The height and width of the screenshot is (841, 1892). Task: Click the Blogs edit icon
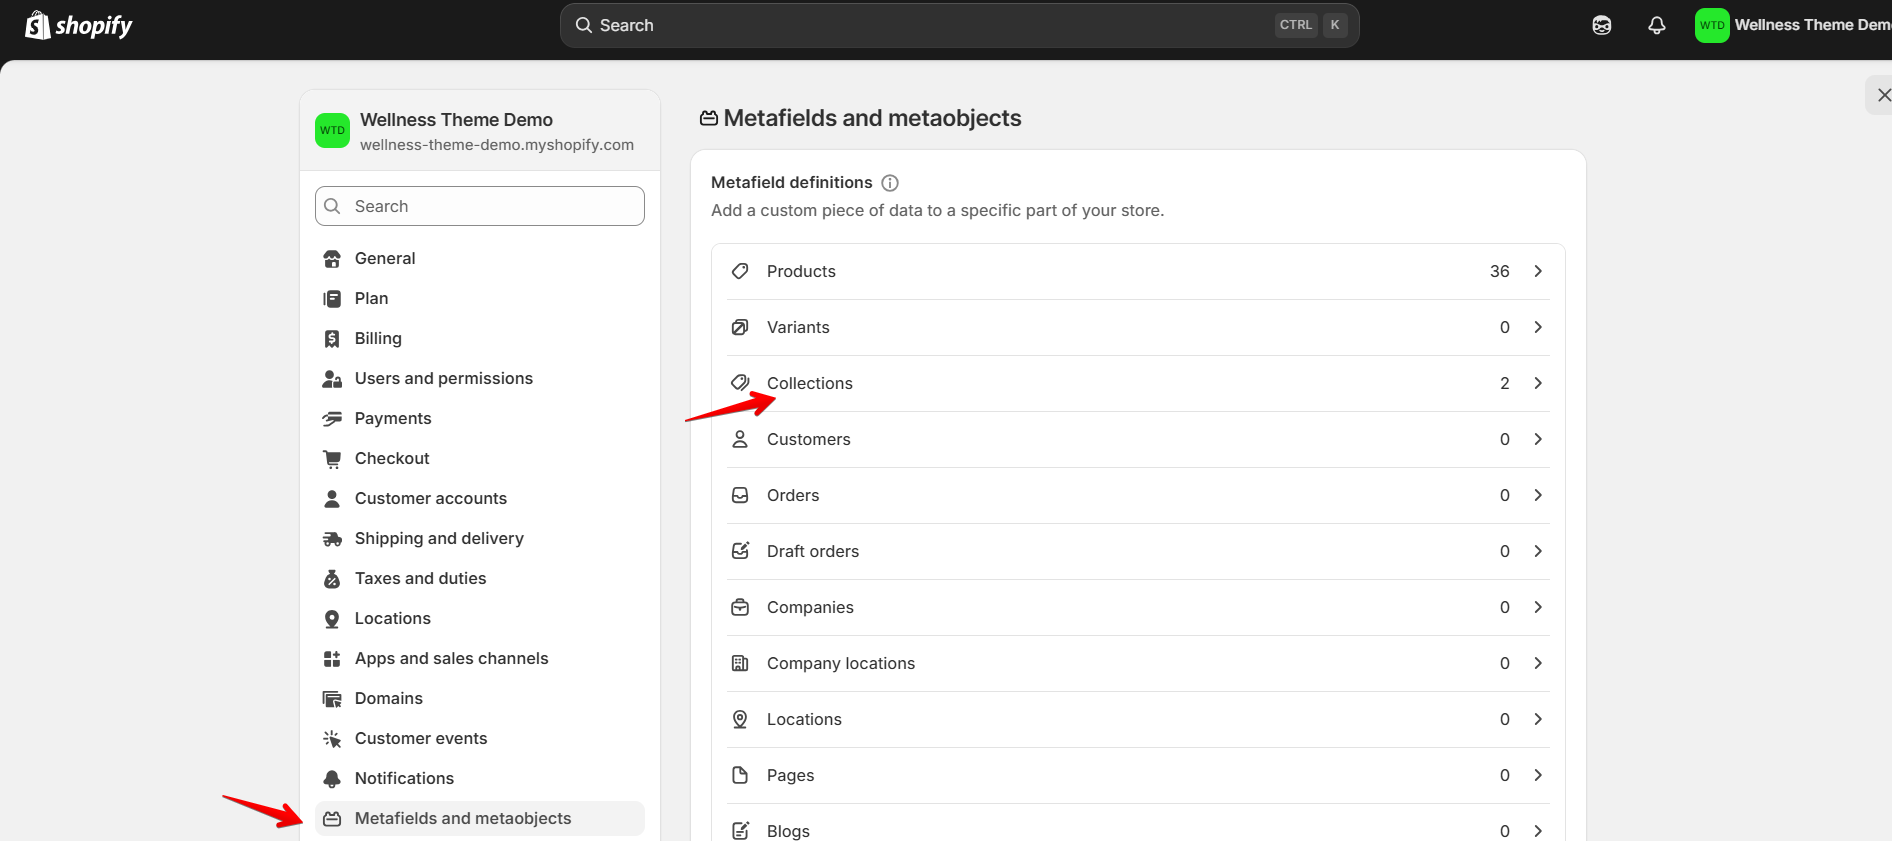pos(740,831)
